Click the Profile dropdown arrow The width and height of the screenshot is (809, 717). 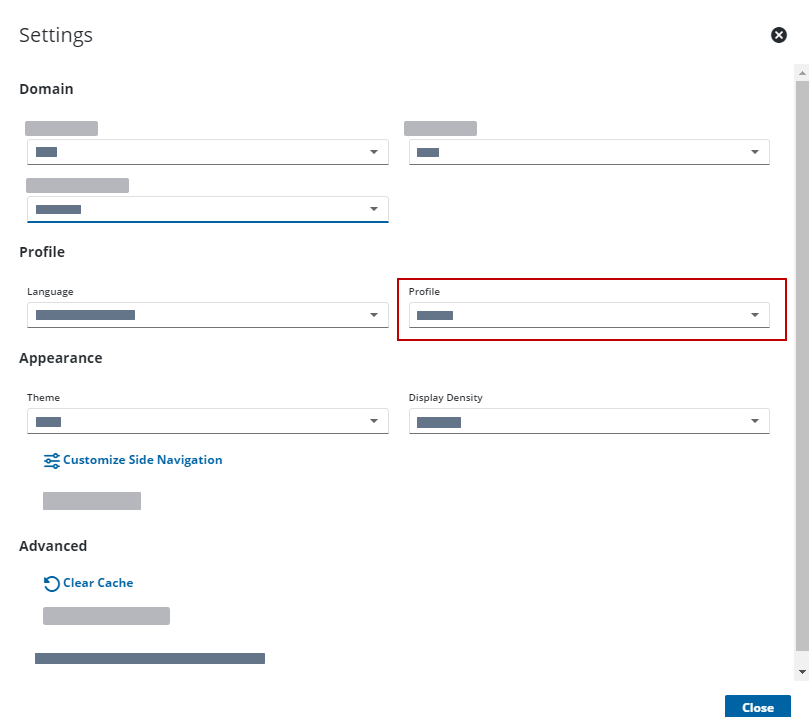(x=755, y=315)
